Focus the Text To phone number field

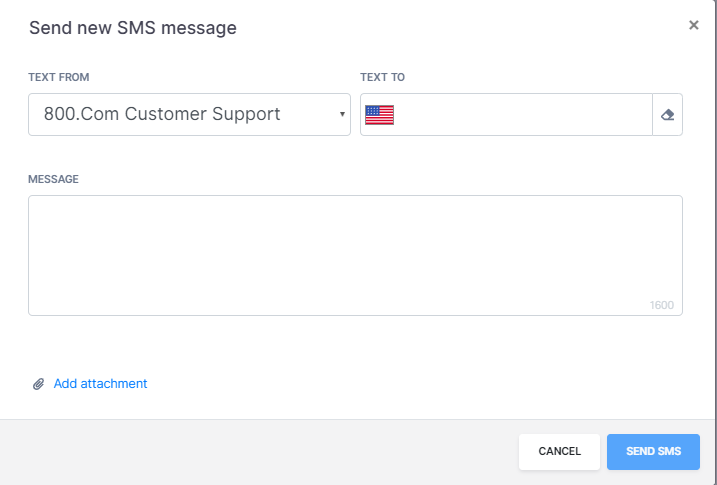pos(521,114)
